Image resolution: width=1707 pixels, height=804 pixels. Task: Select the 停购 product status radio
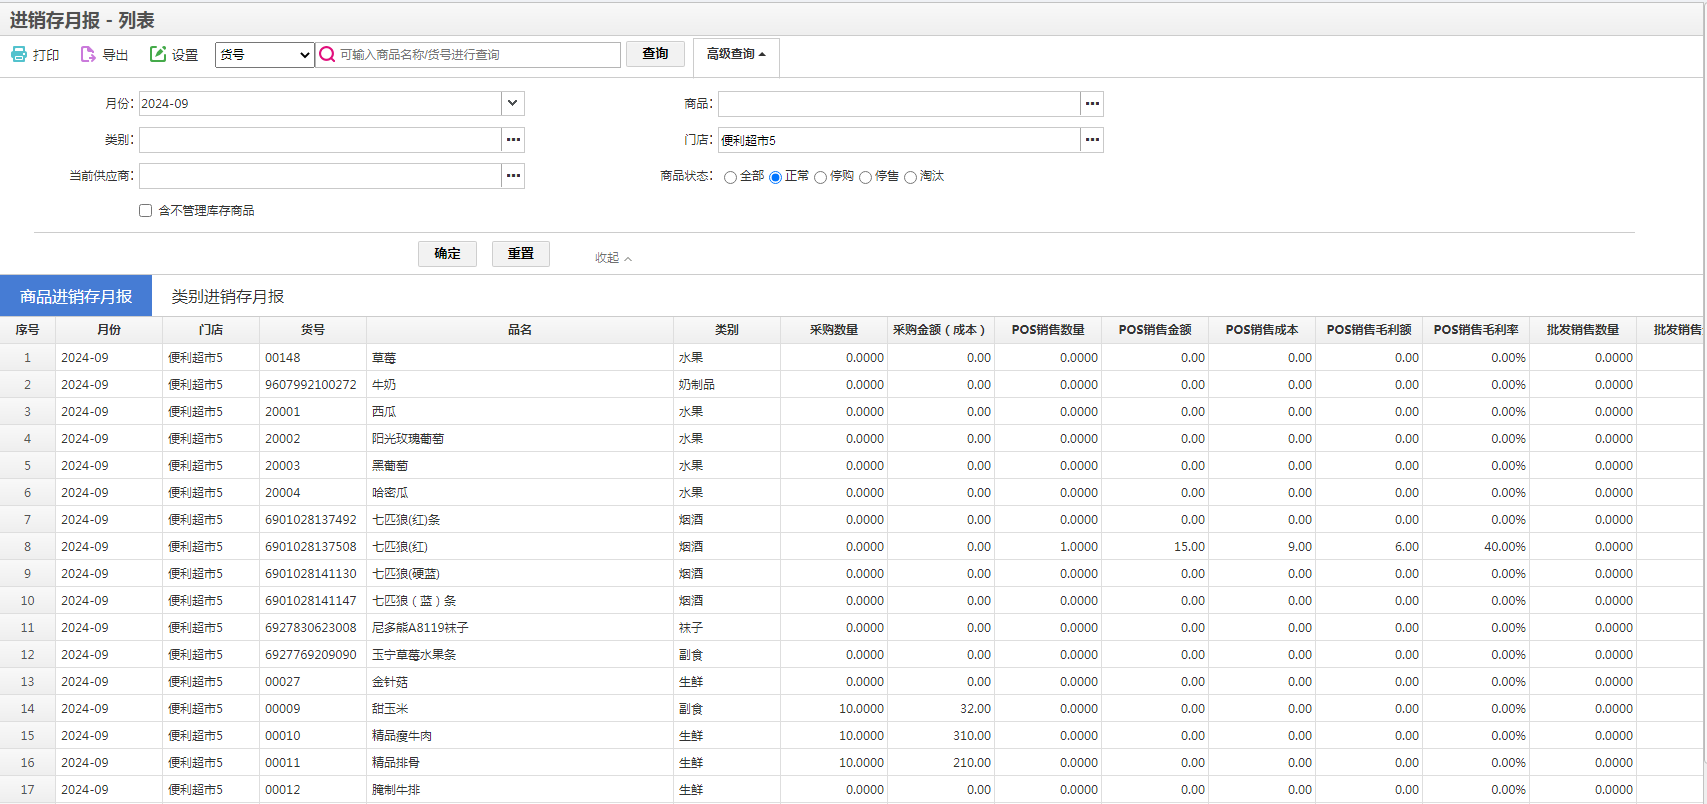tap(820, 177)
